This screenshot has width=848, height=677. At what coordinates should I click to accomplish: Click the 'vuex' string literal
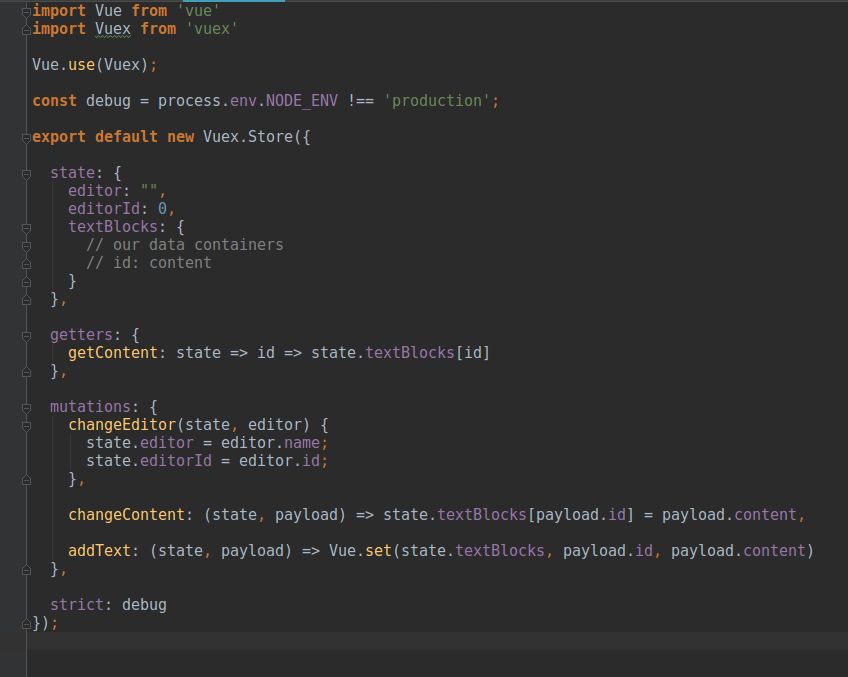(212, 29)
